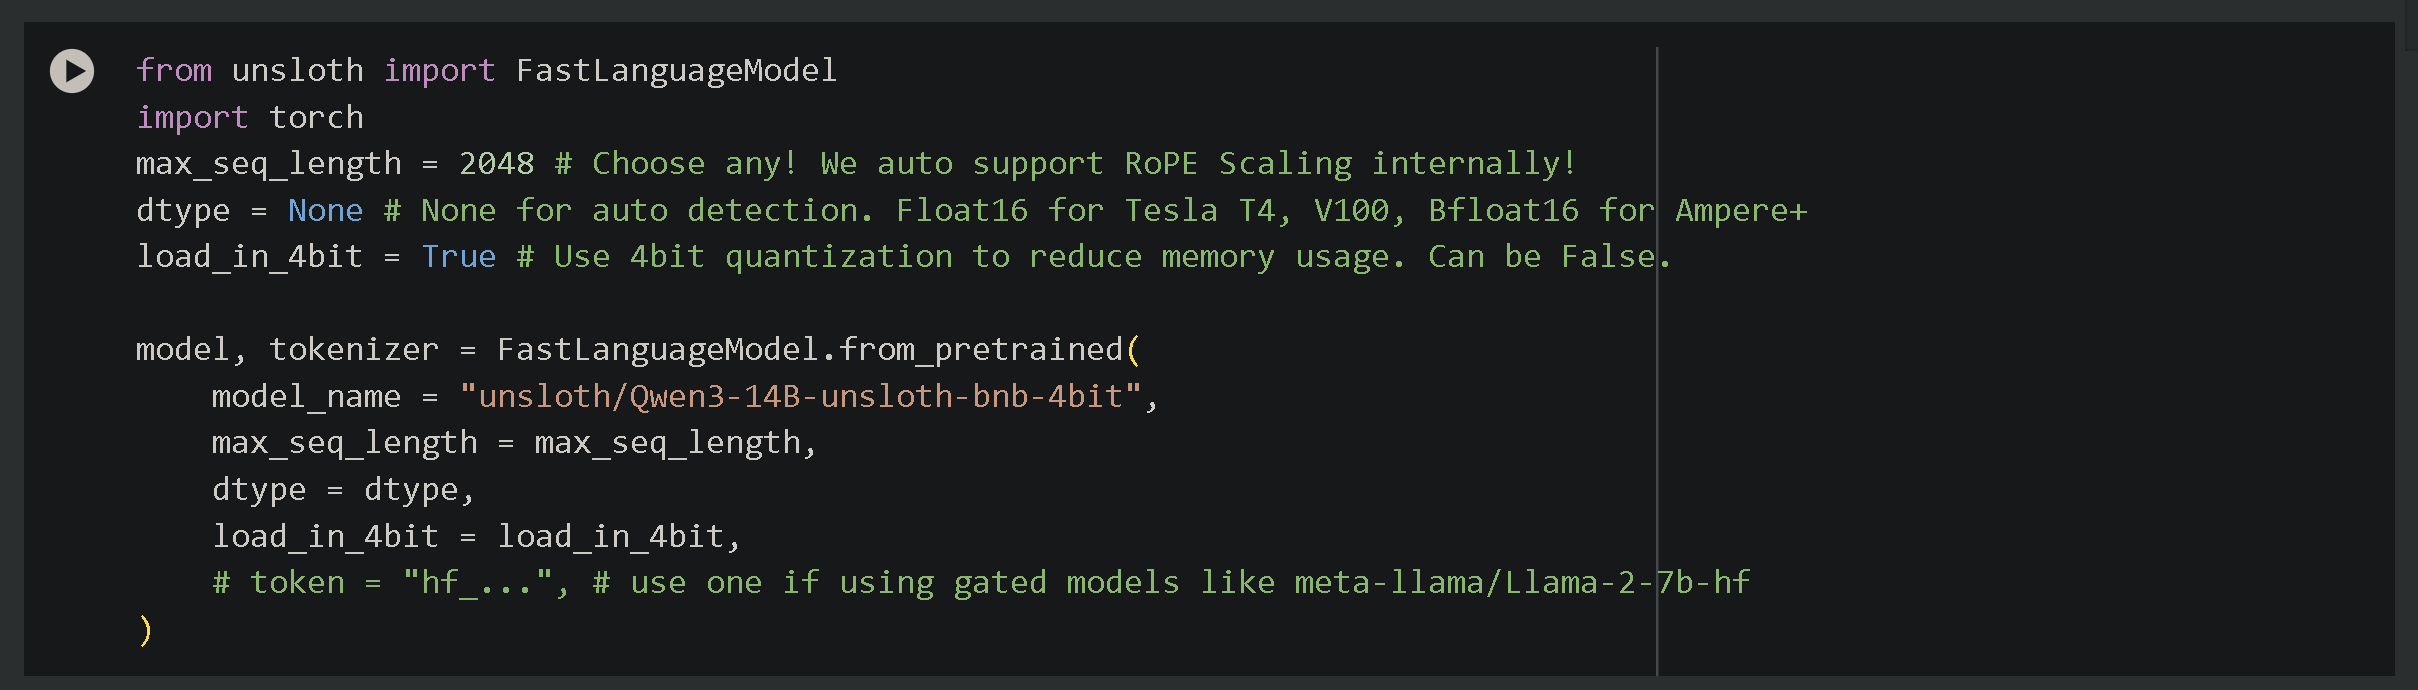This screenshot has width=2418, height=690.
Task: Click the opening yellow parenthesis after from_pretrained
Action: pyautogui.click(x=1133, y=350)
